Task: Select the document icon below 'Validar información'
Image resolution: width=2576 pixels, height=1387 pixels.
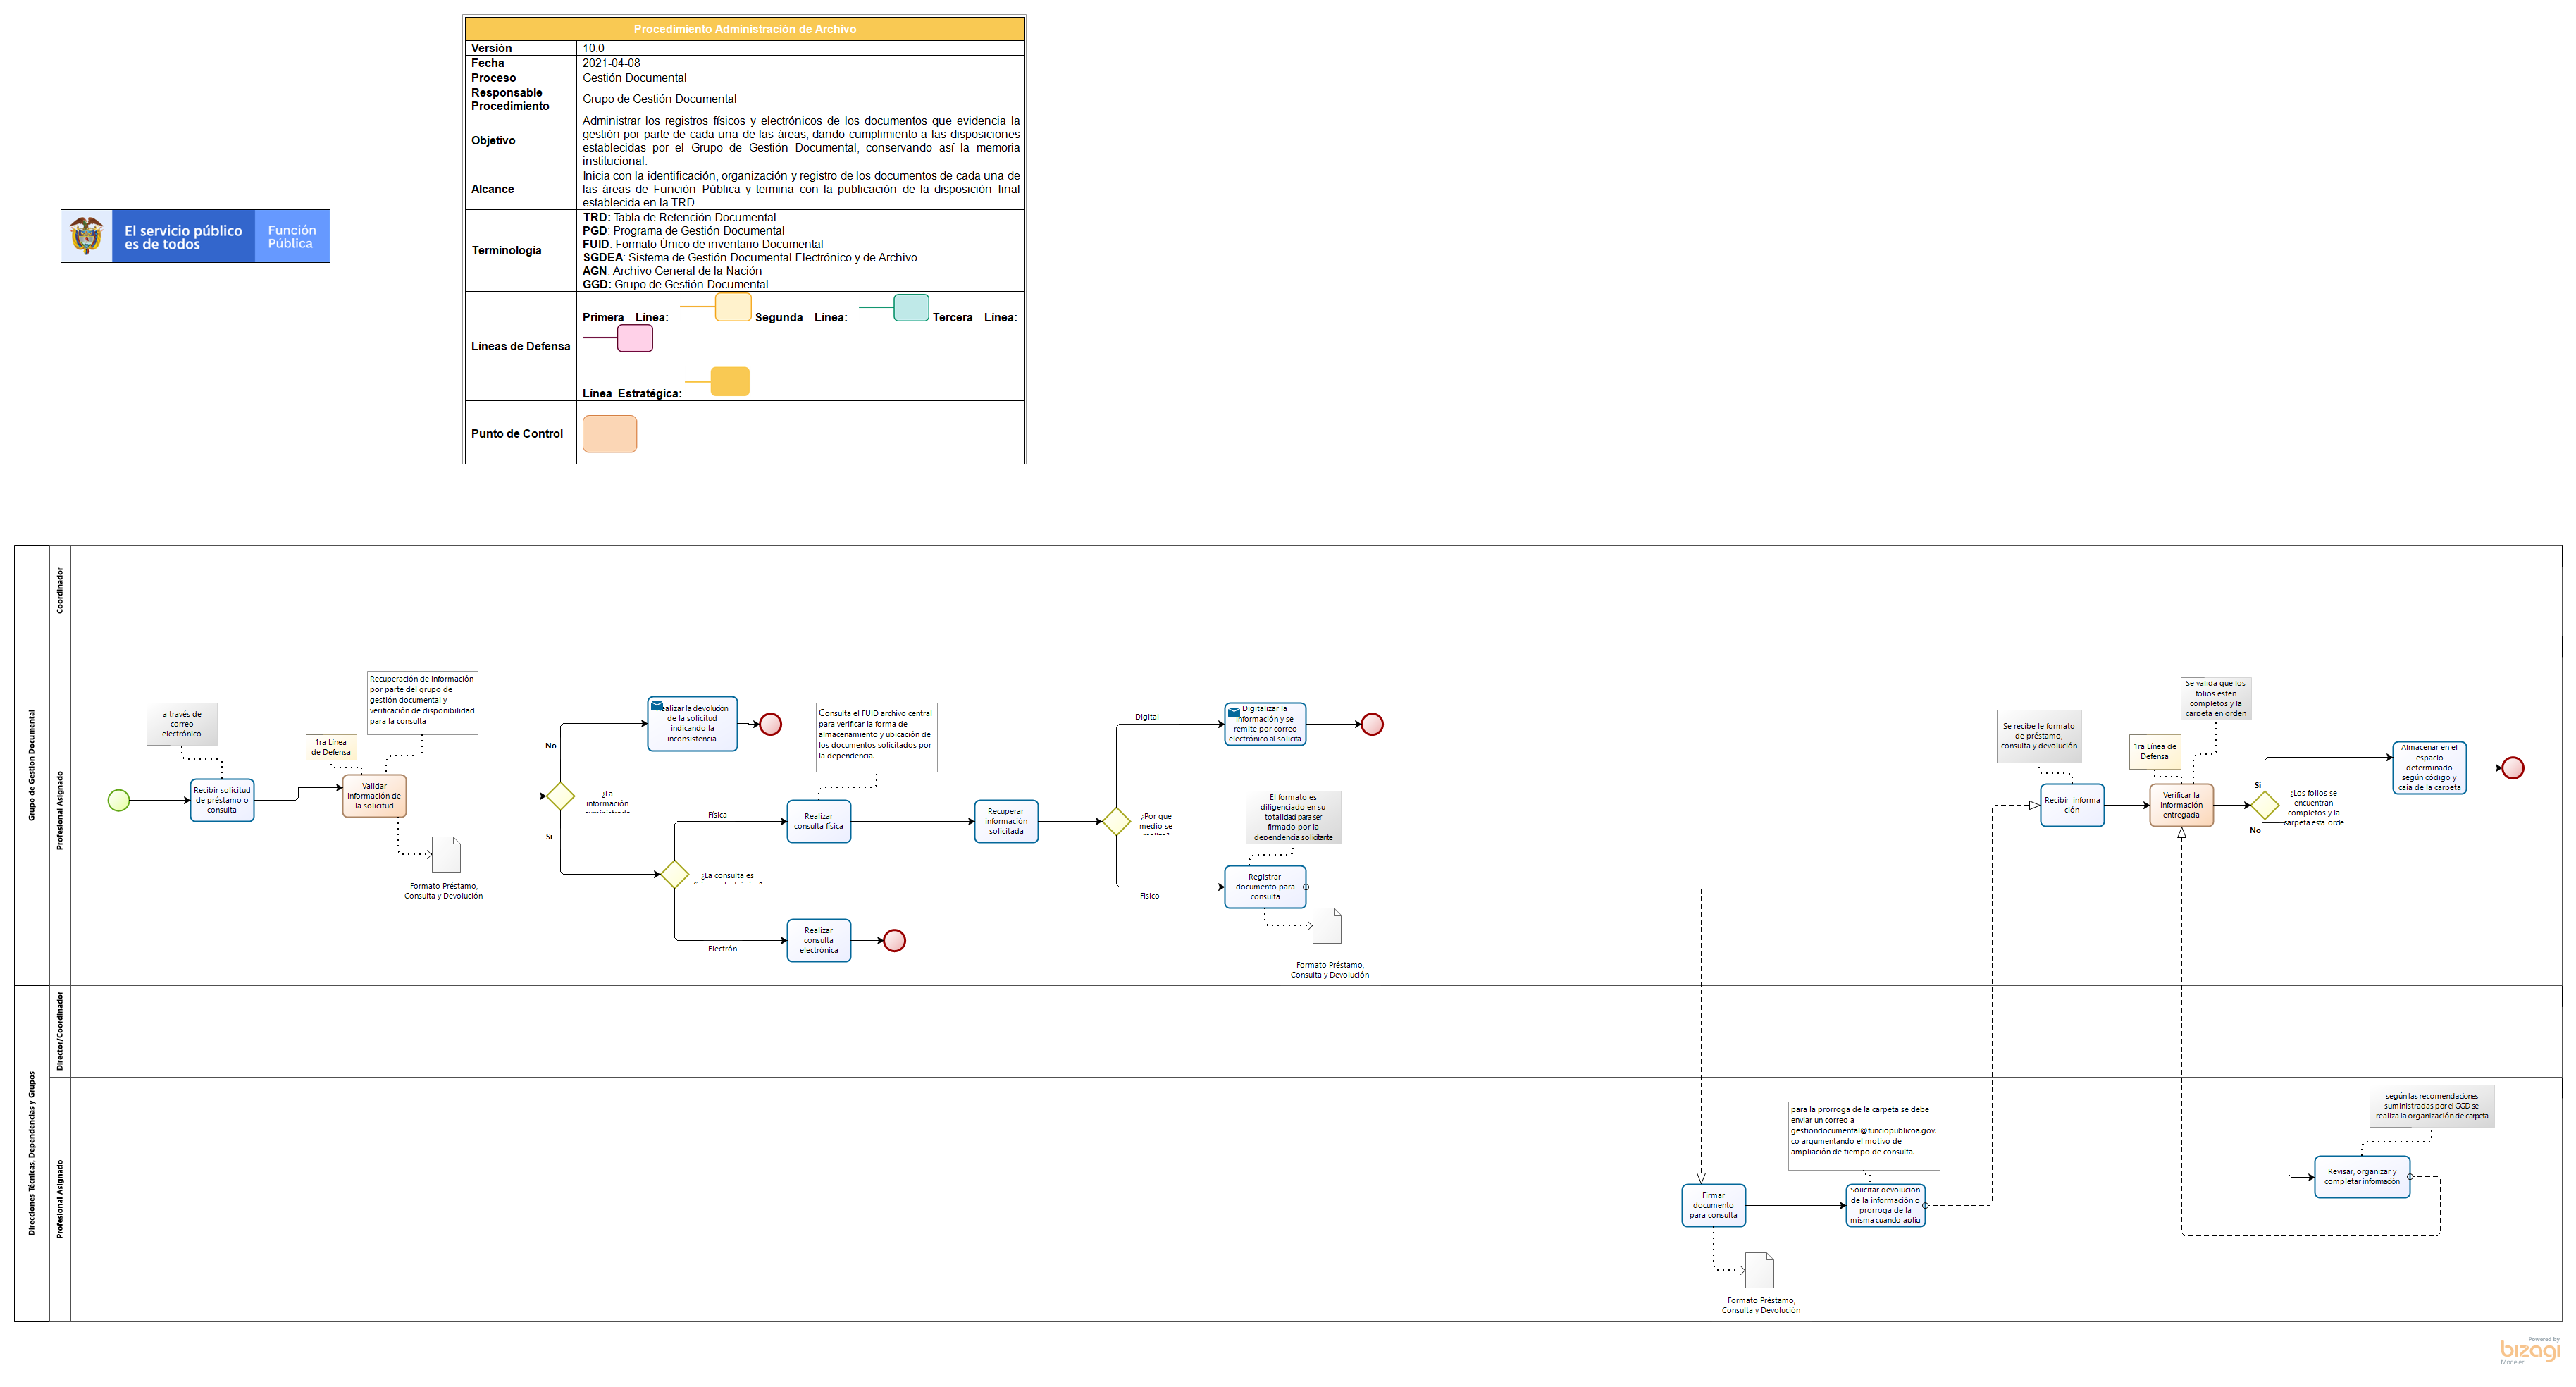Action: [446, 854]
